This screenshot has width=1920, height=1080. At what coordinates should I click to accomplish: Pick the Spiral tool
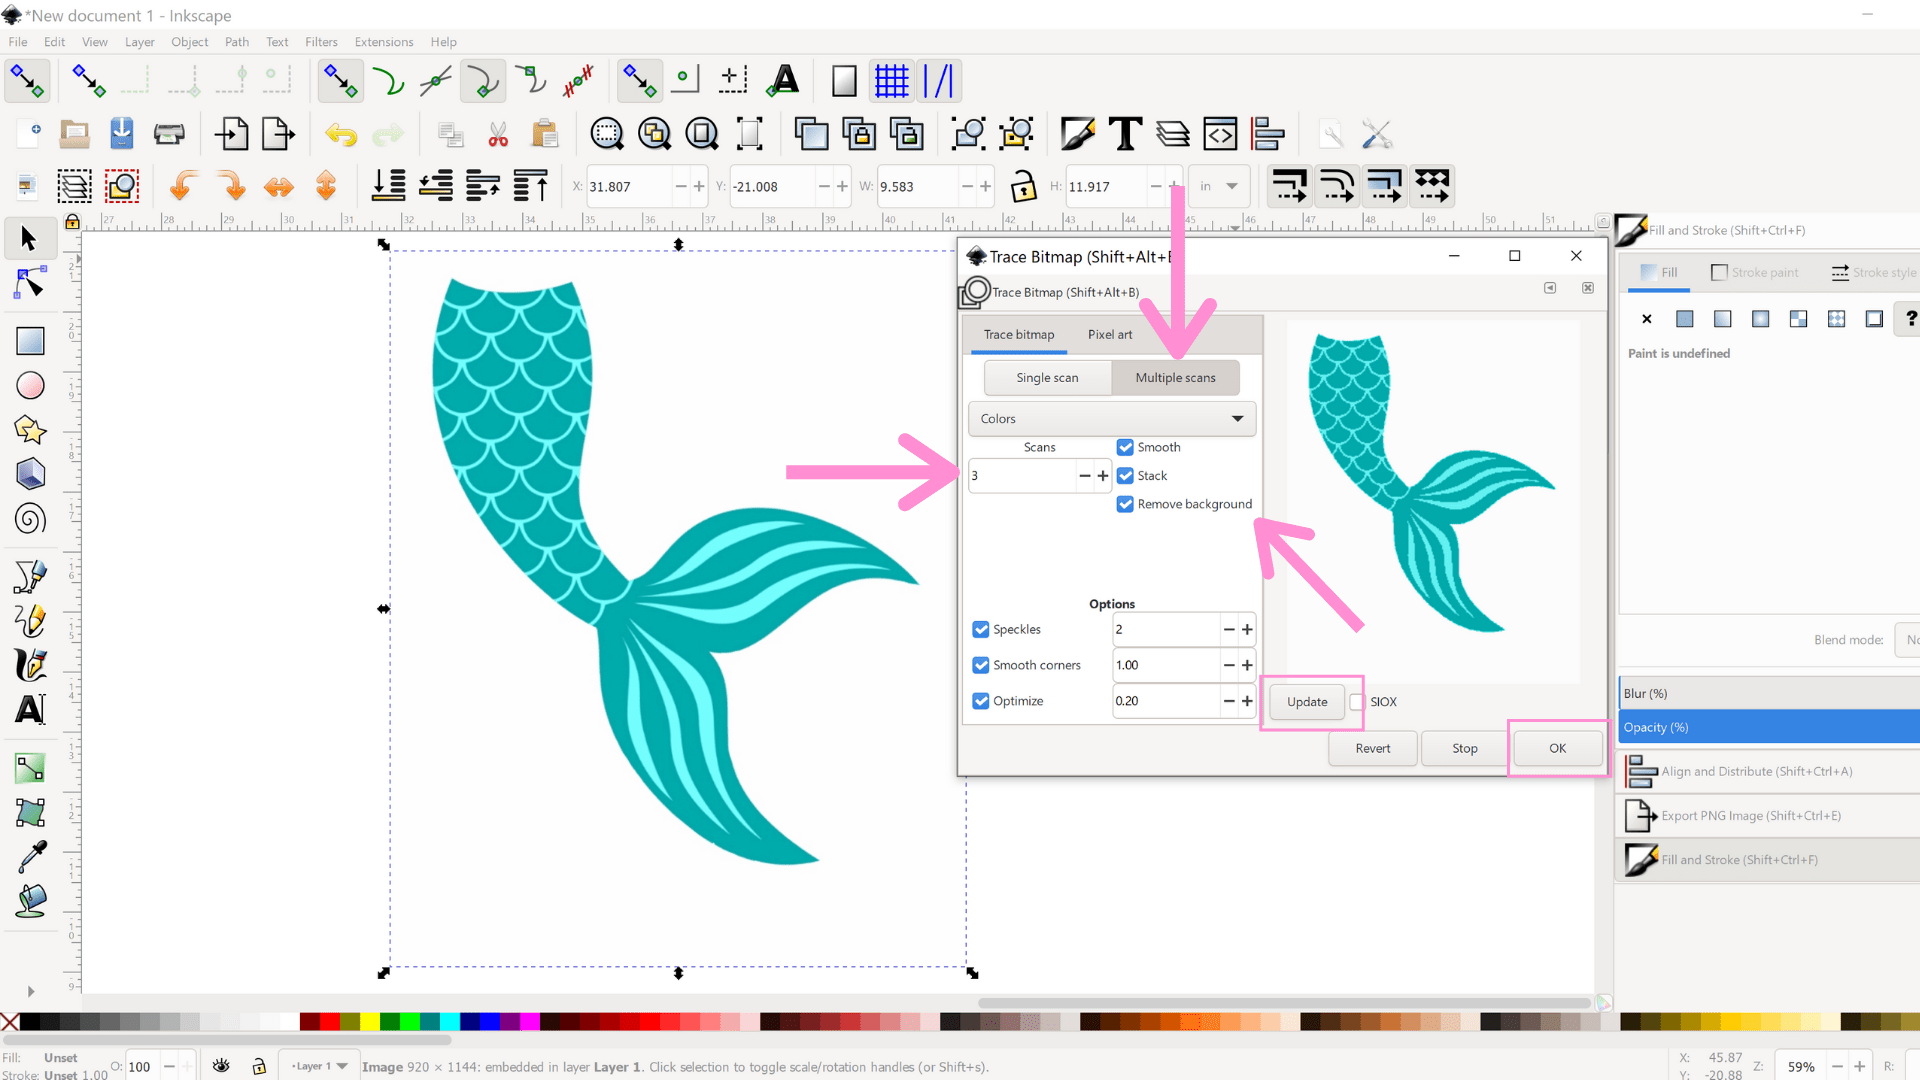pyautogui.click(x=30, y=519)
